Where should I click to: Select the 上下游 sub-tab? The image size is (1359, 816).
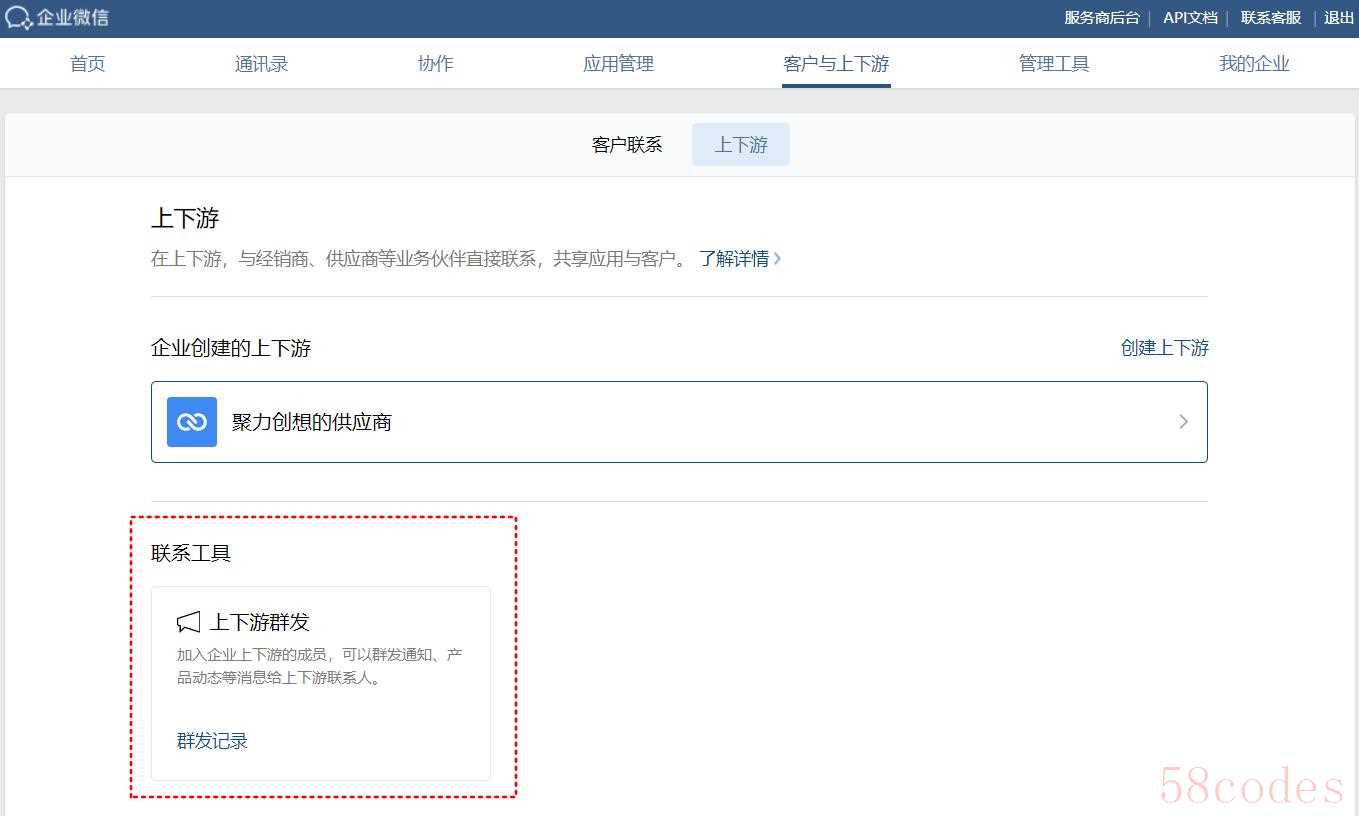pos(741,145)
